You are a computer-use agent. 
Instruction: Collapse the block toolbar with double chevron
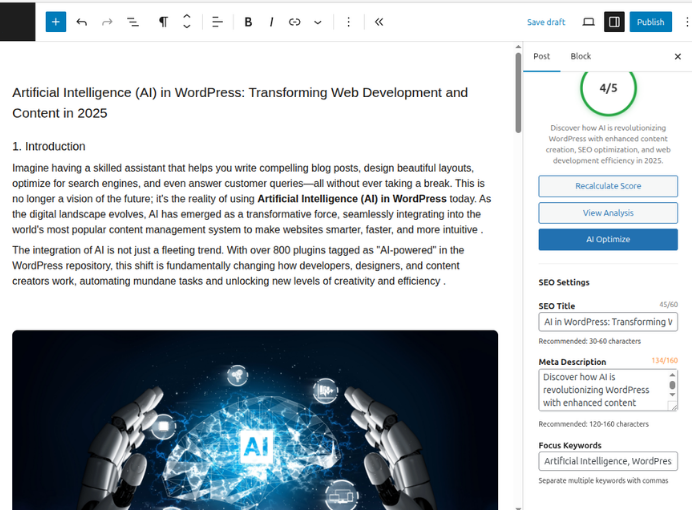379,22
